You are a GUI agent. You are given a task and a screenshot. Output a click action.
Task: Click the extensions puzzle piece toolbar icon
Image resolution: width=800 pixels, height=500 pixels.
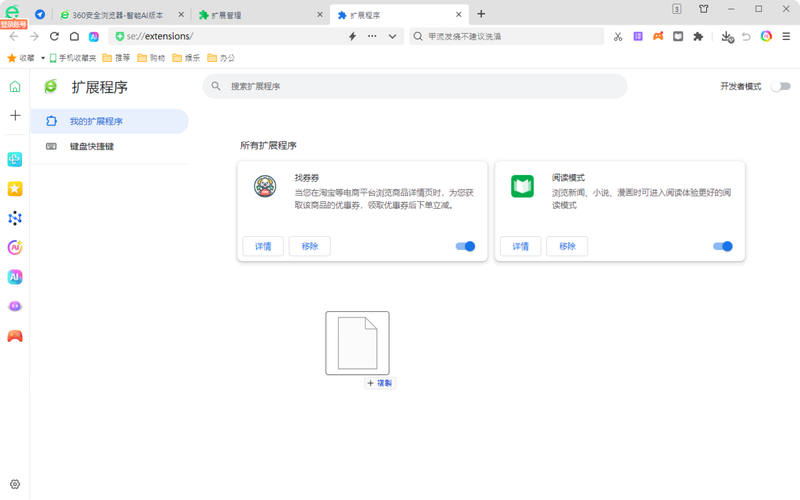click(698, 36)
